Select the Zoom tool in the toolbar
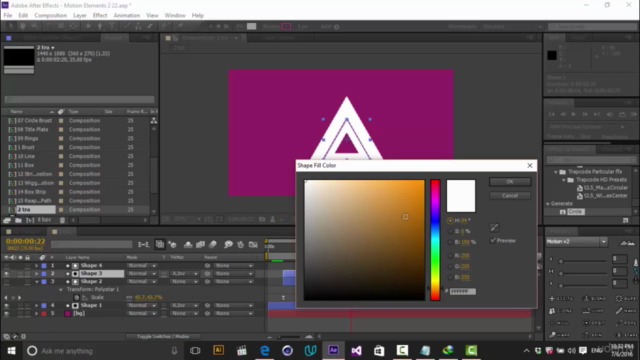Image resolution: width=640 pixels, height=360 pixels. [x=35, y=26]
